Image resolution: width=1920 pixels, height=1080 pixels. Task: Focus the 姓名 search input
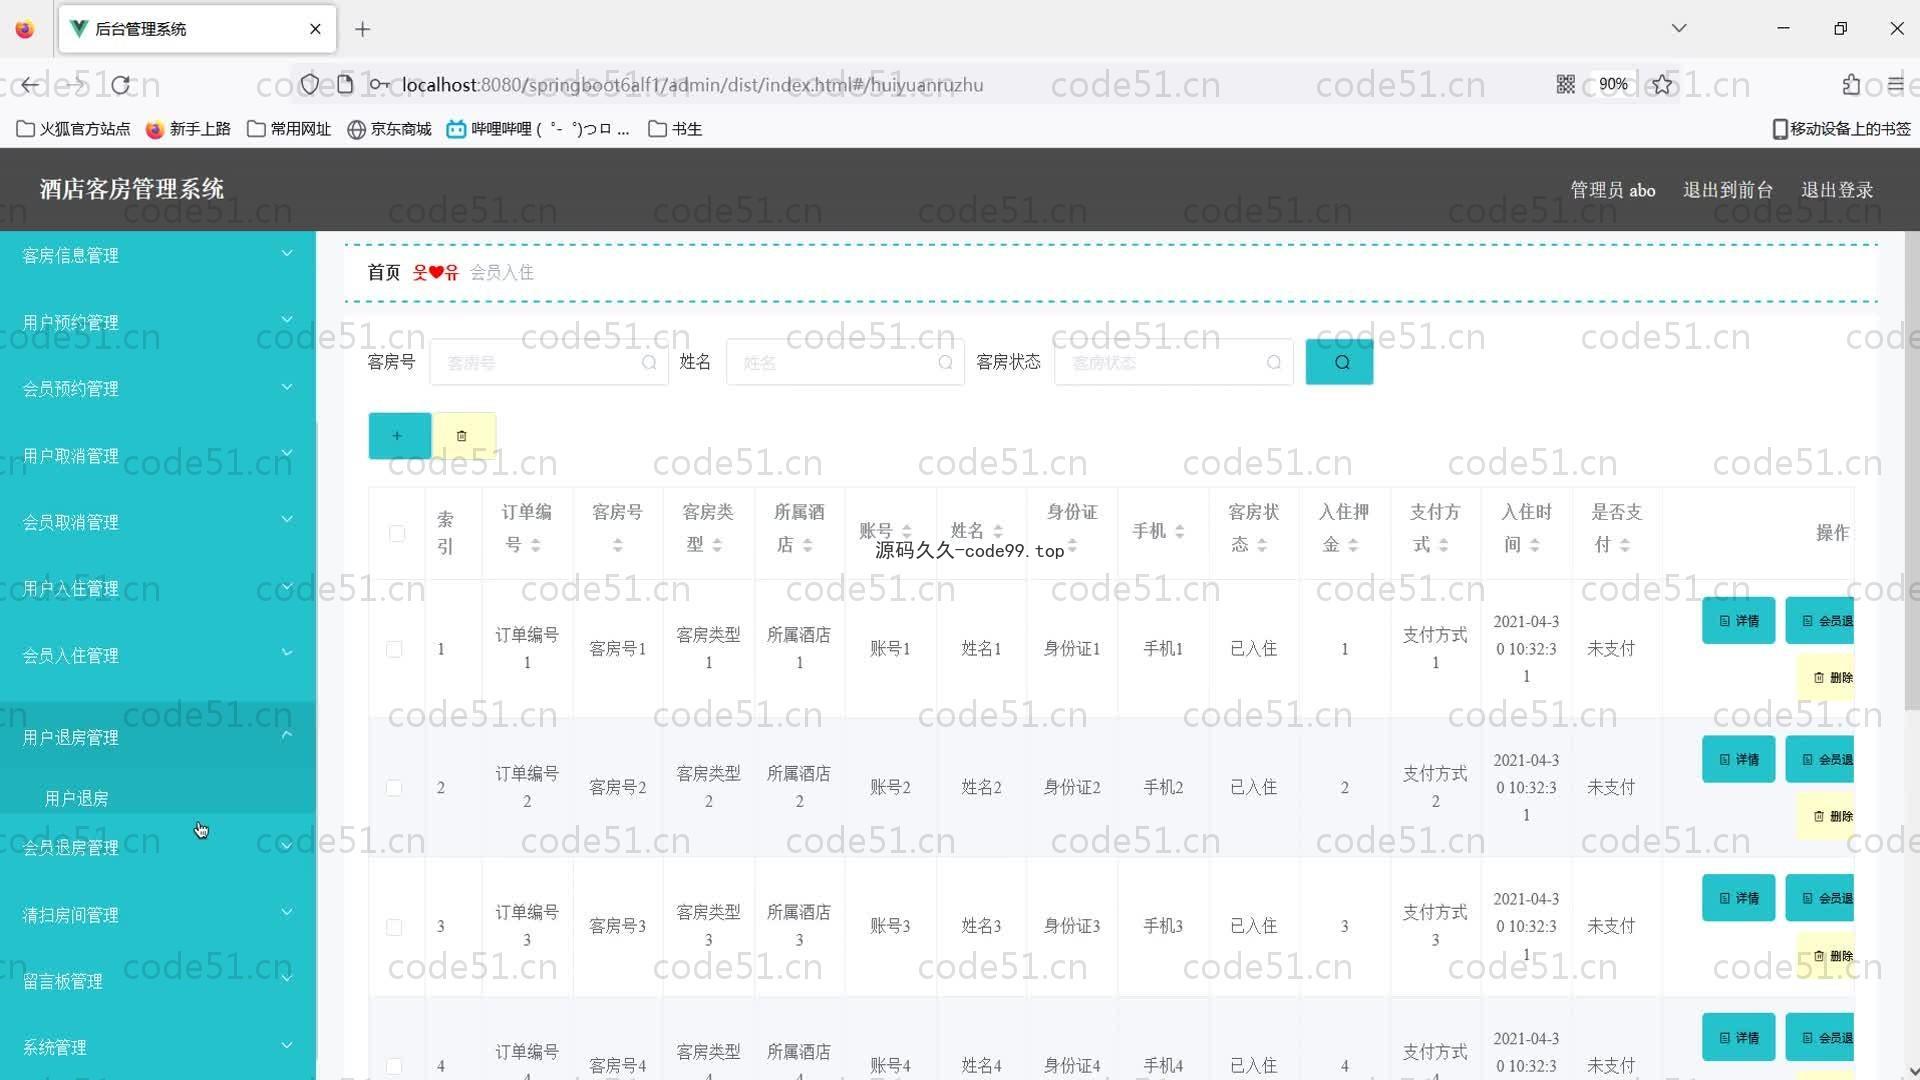tap(844, 363)
